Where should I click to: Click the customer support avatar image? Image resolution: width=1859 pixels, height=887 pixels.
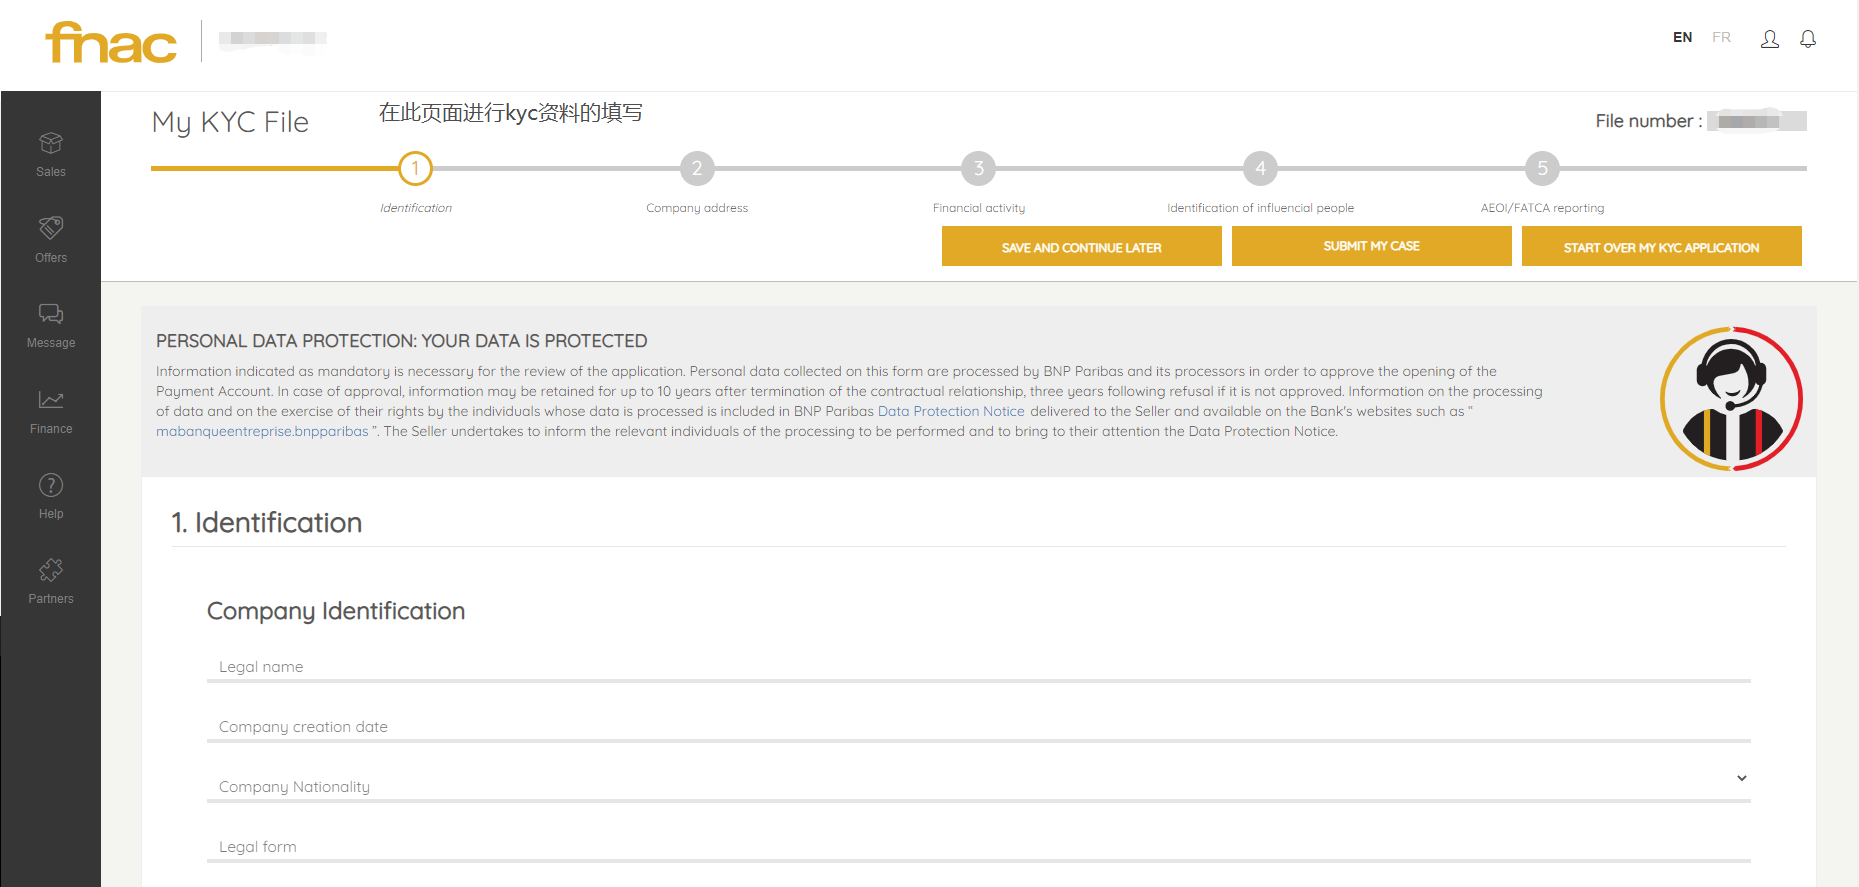(1731, 399)
